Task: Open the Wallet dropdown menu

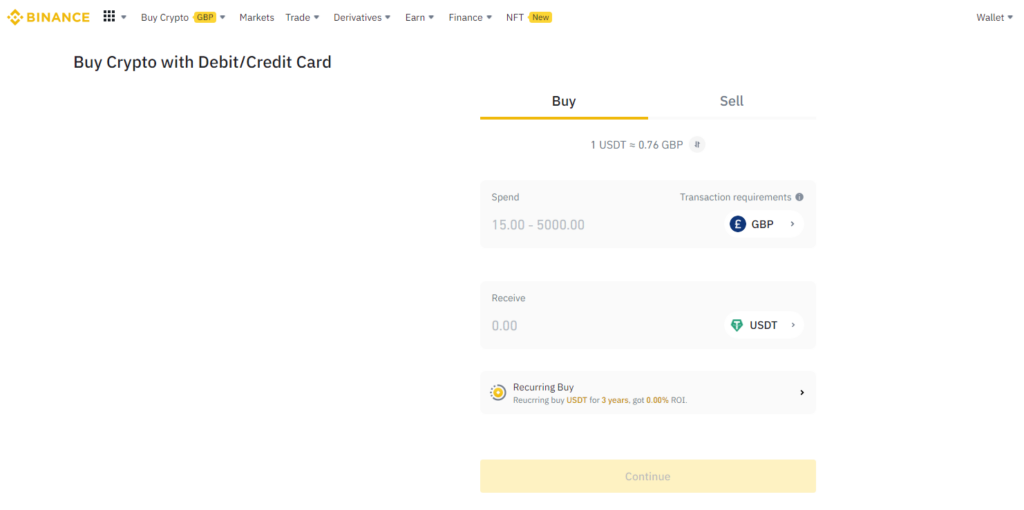Action: [993, 18]
